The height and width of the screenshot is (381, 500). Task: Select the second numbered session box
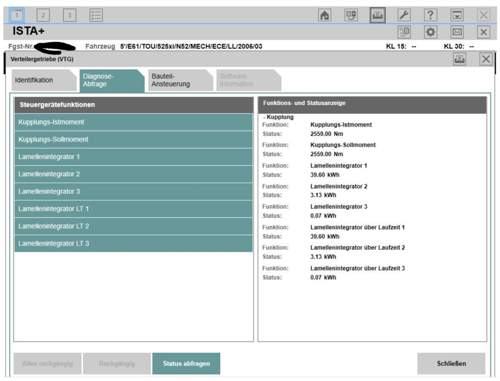(43, 15)
